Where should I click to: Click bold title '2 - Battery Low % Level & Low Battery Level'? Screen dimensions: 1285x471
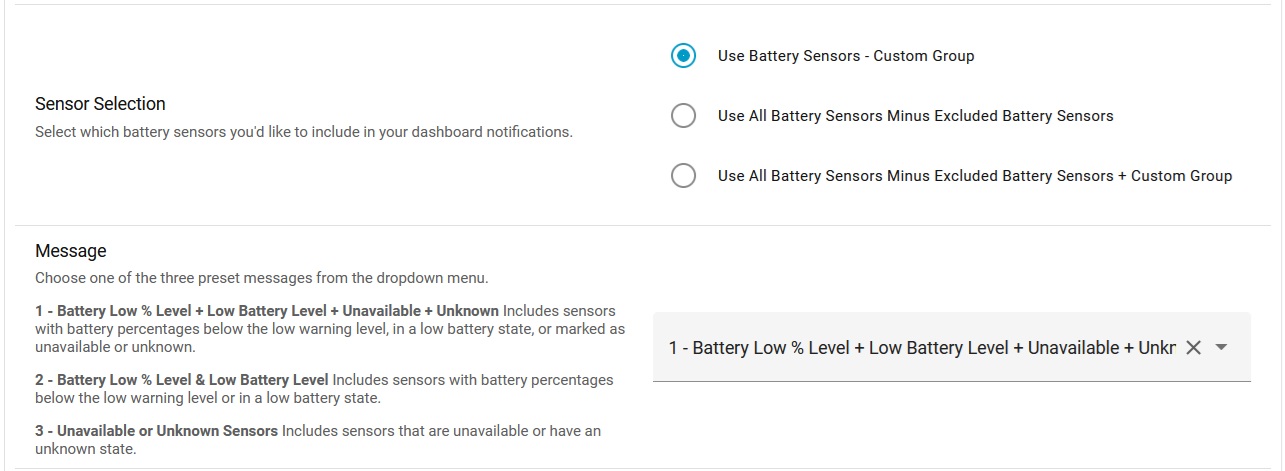[x=182, y=380]
